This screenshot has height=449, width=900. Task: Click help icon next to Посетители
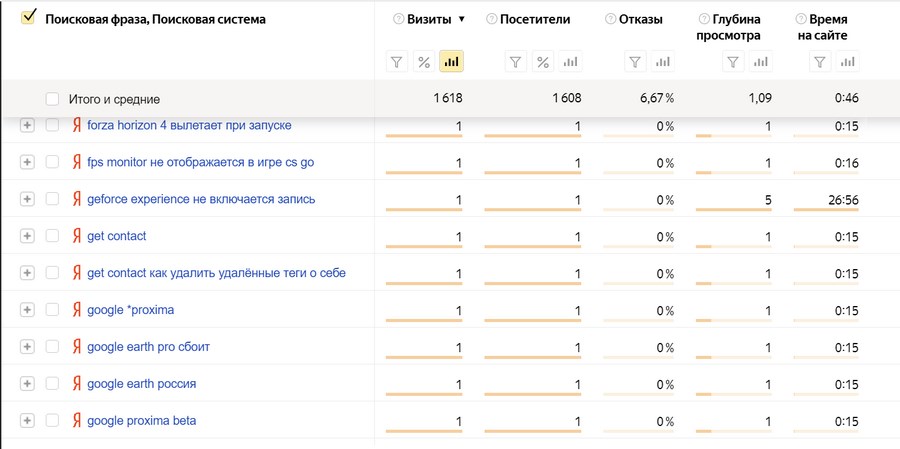click(491, 20)
